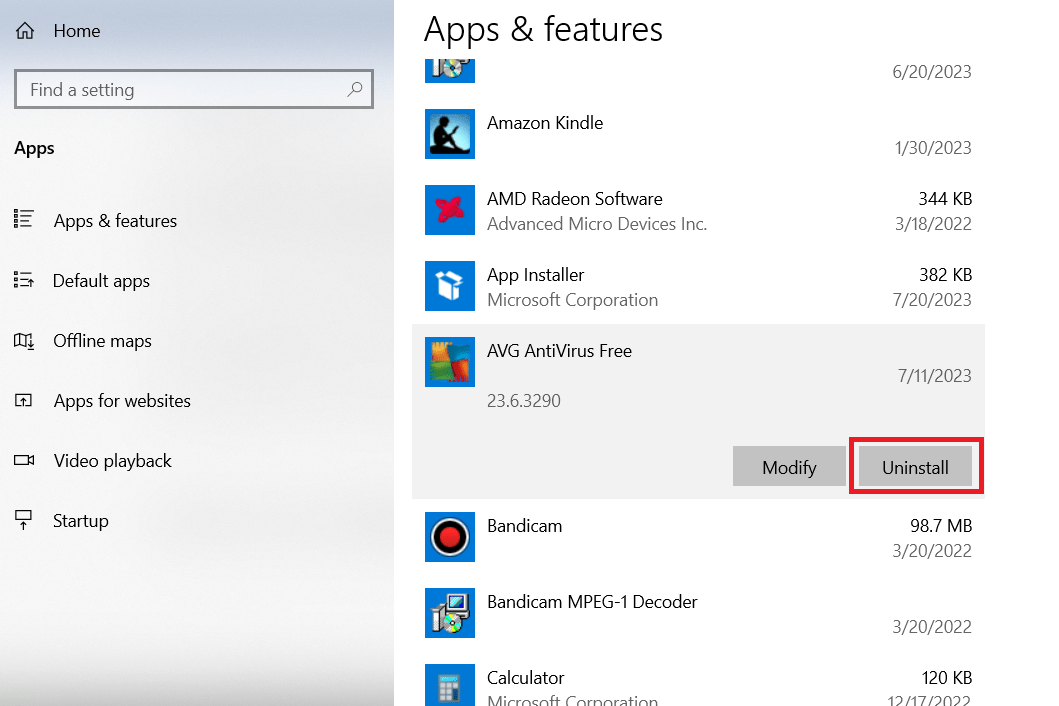The image size is (1059, 706).
Task: Click the Bandicam record icon
Action: [450, 537]
